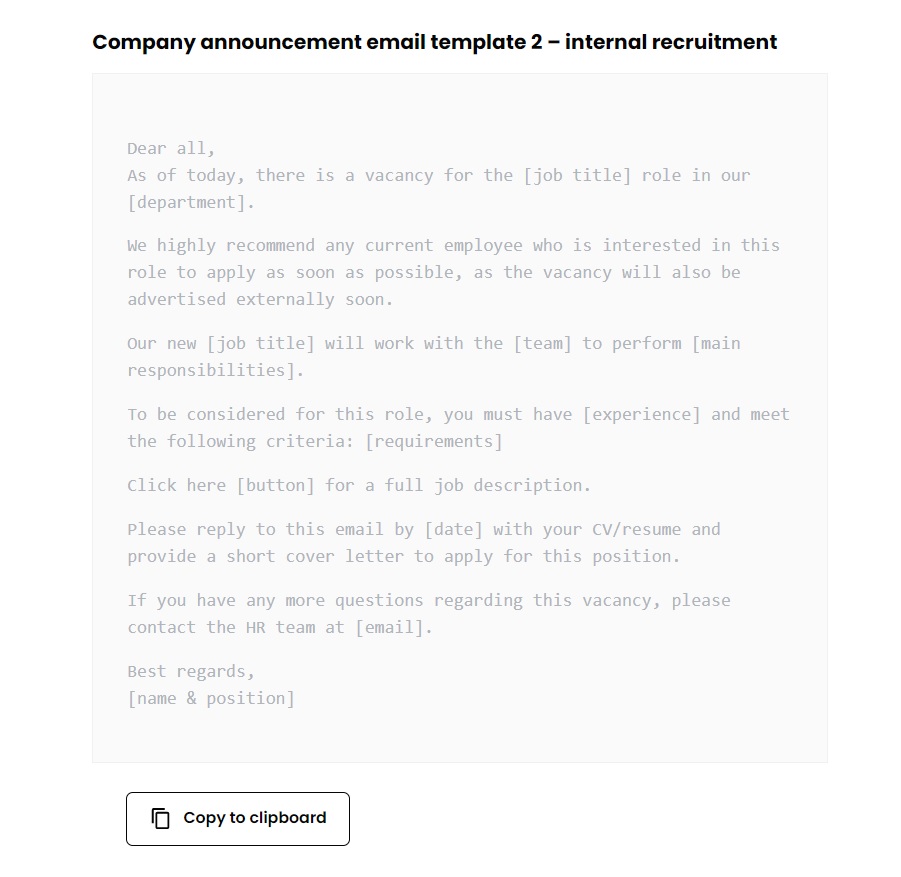Click the [email] placeholder for HR contact
The image size is (901, 877).
click(389, 627)
